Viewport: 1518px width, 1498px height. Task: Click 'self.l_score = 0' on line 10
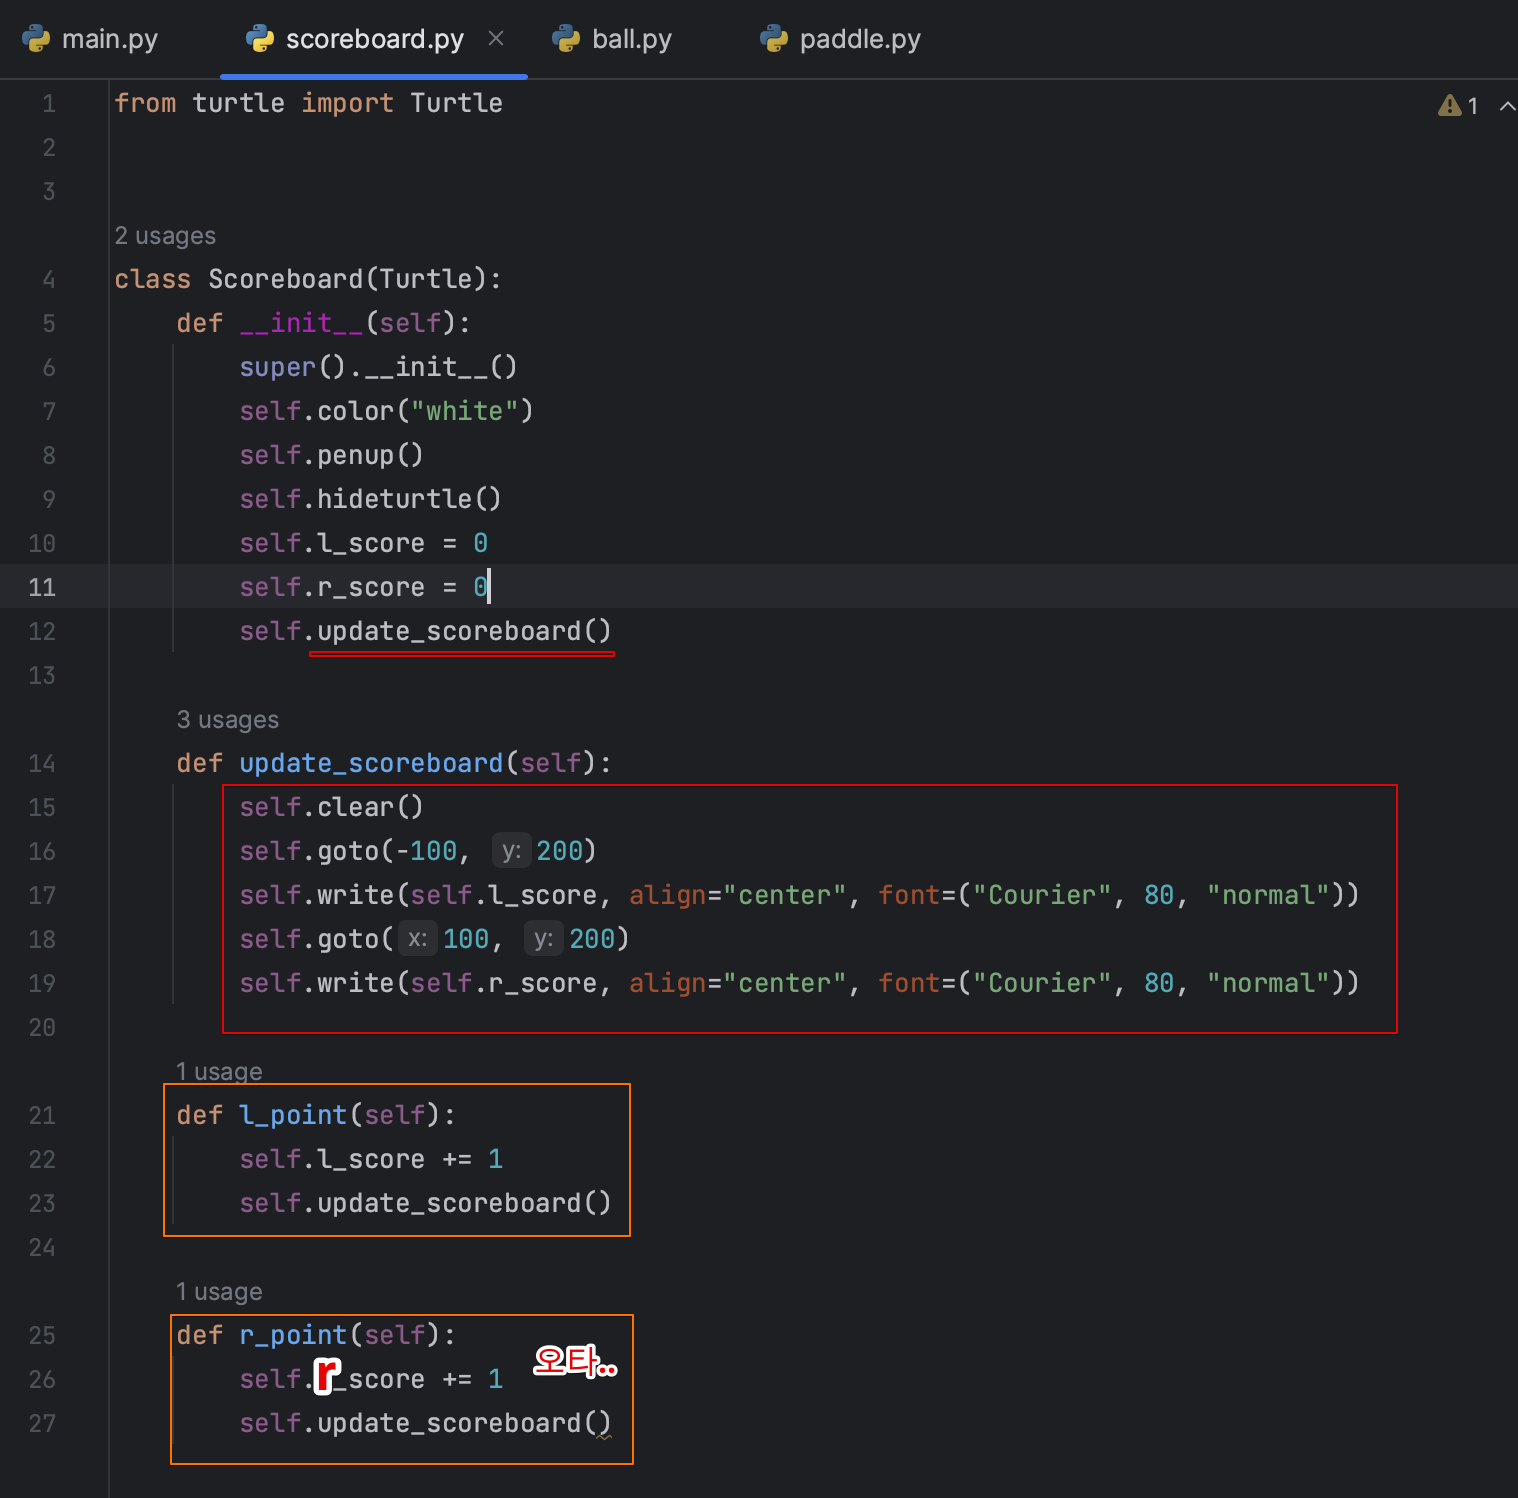click(364, 543)
